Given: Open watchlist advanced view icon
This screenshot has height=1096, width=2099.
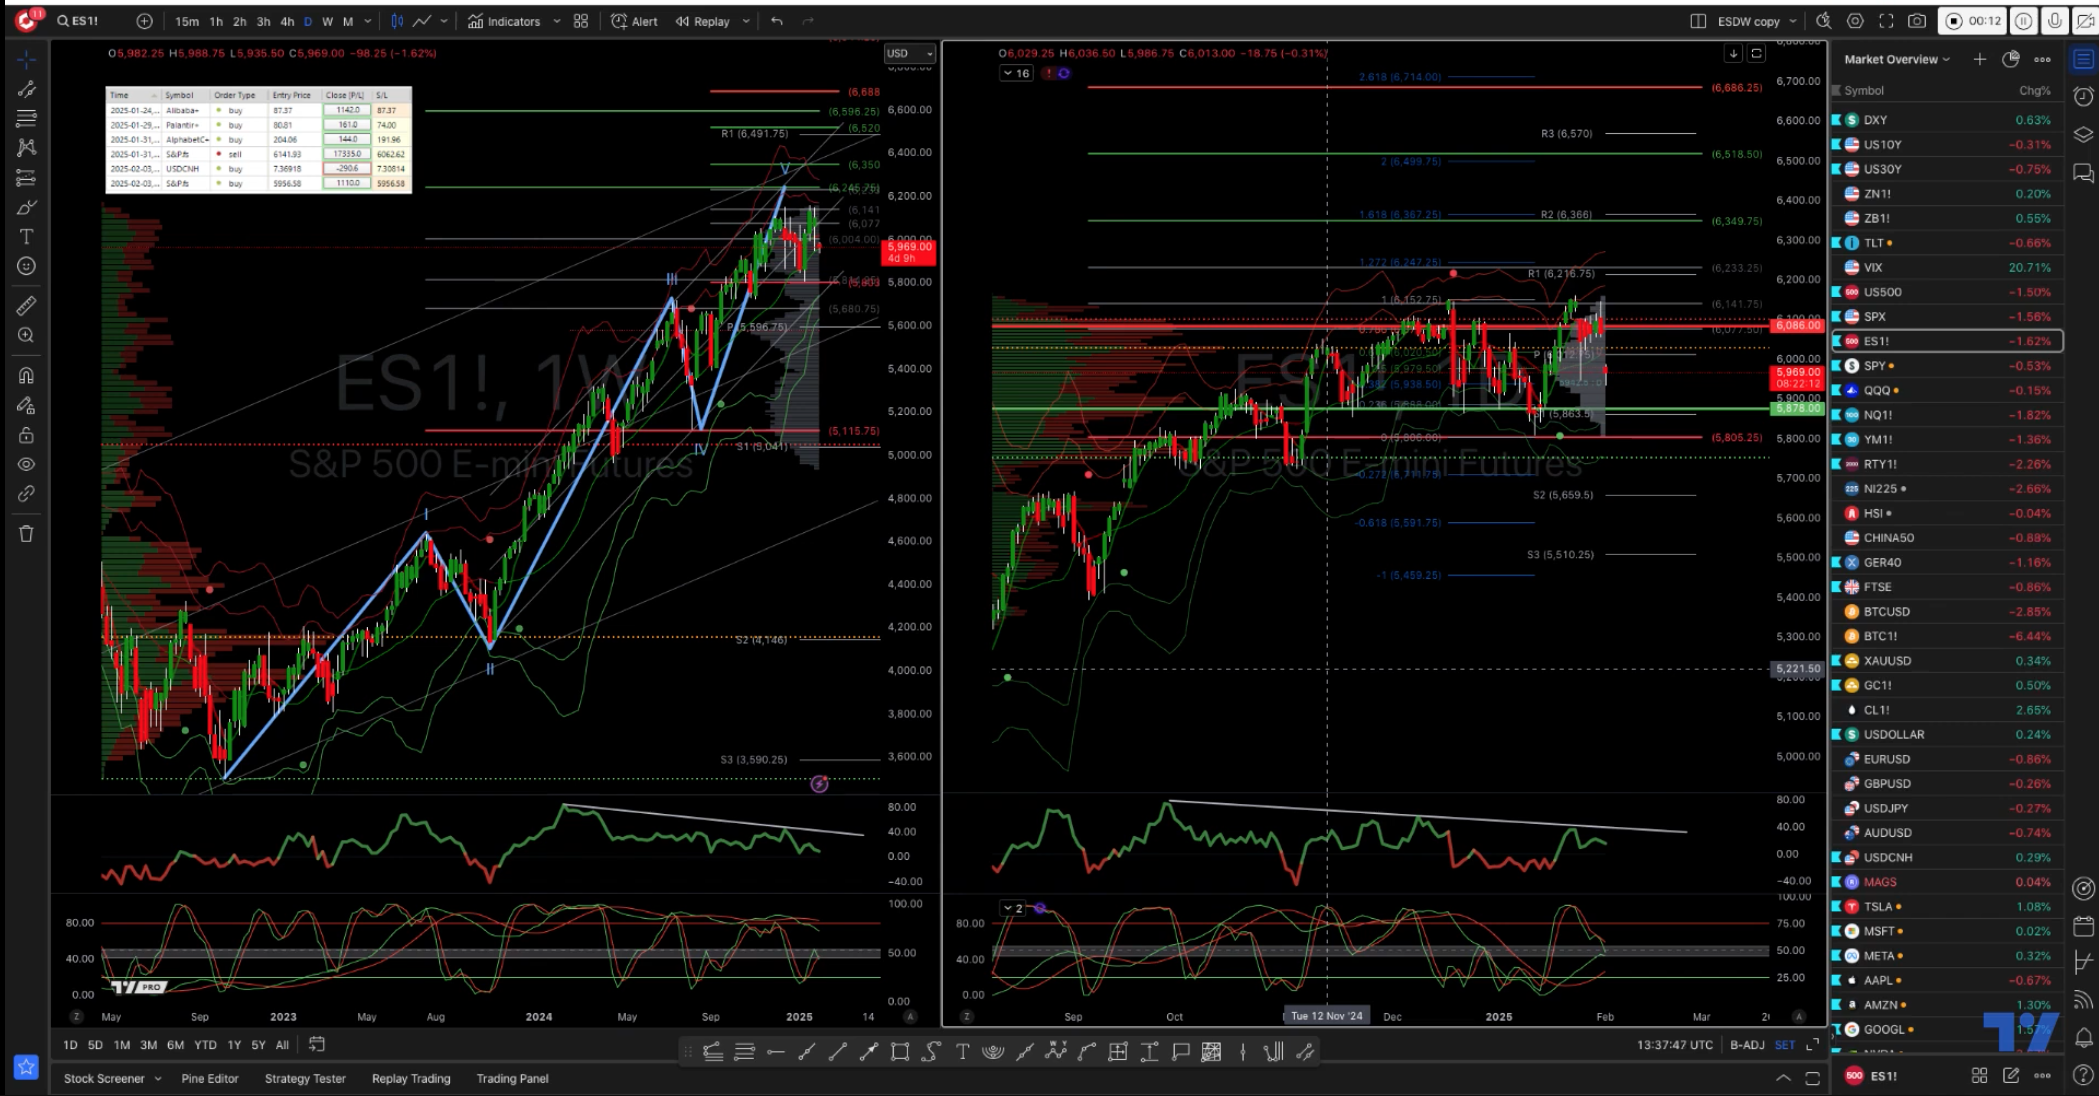Looking at the screenshot, I should (x=2011, y=59).
